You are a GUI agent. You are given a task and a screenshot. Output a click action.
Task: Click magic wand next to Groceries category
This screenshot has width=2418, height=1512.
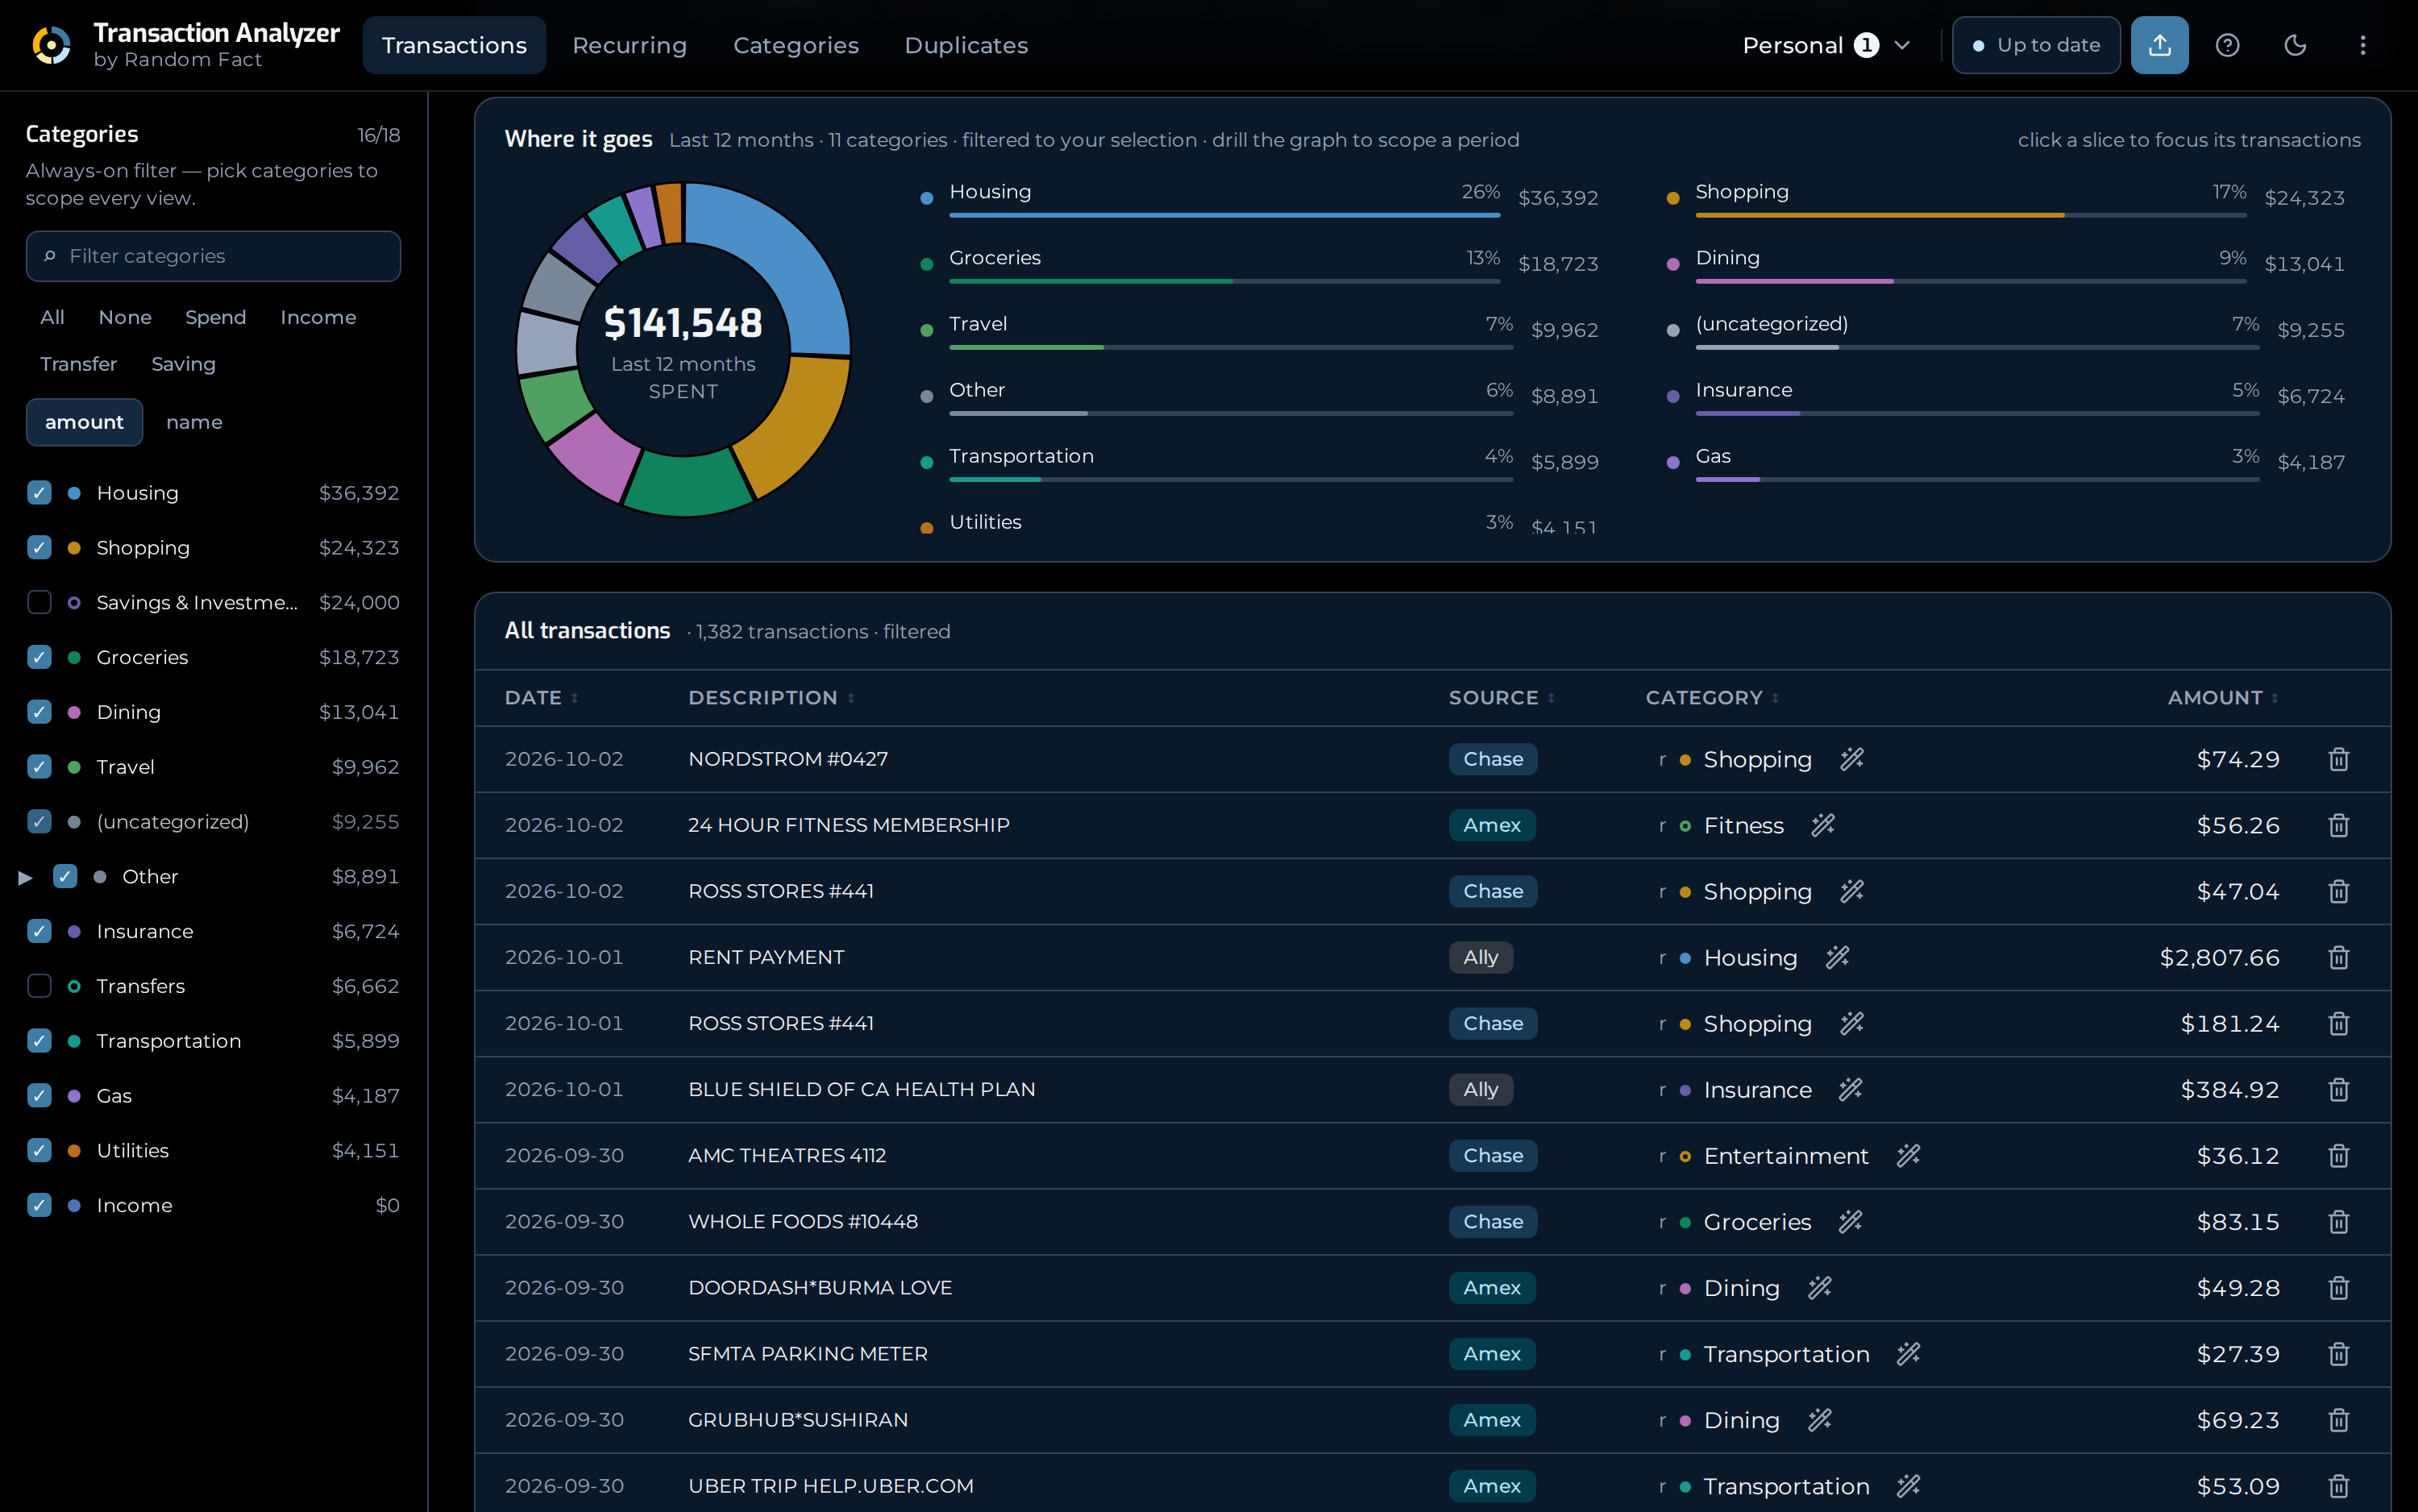[x=1851, y=1221]
